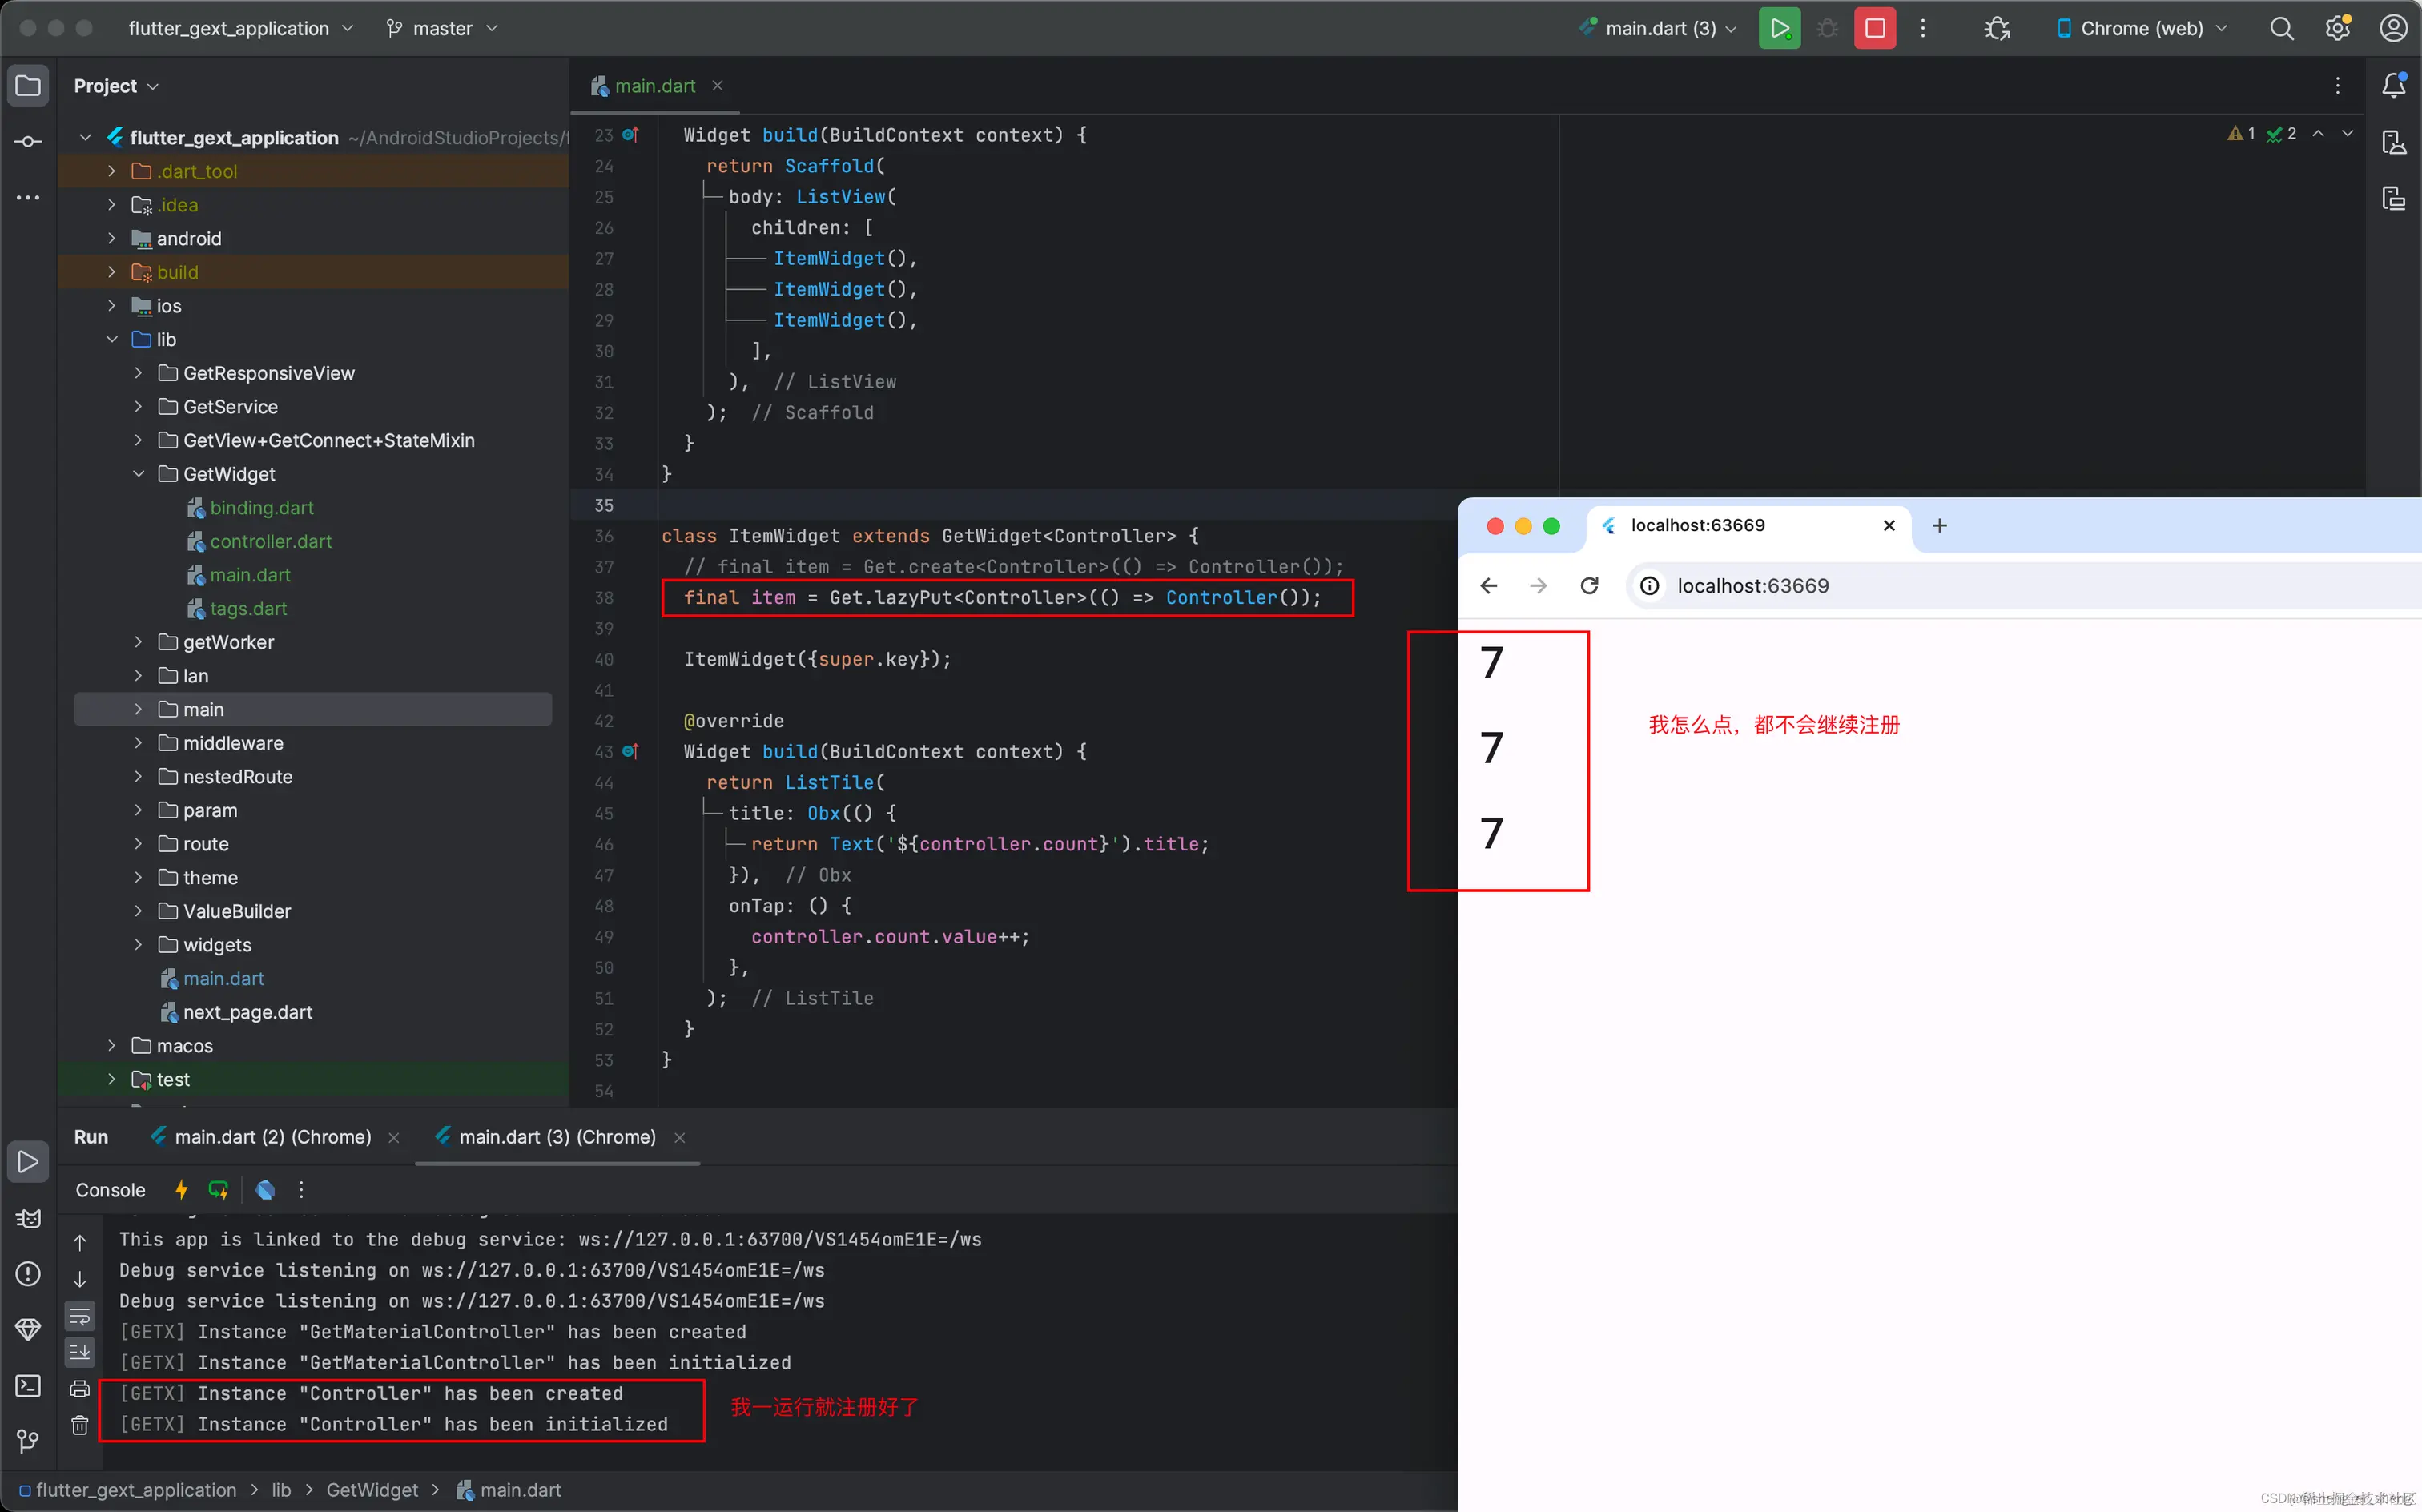Open the Terminal tool window icon
Screen dimensions: 2422x1512
point(28,1386)
